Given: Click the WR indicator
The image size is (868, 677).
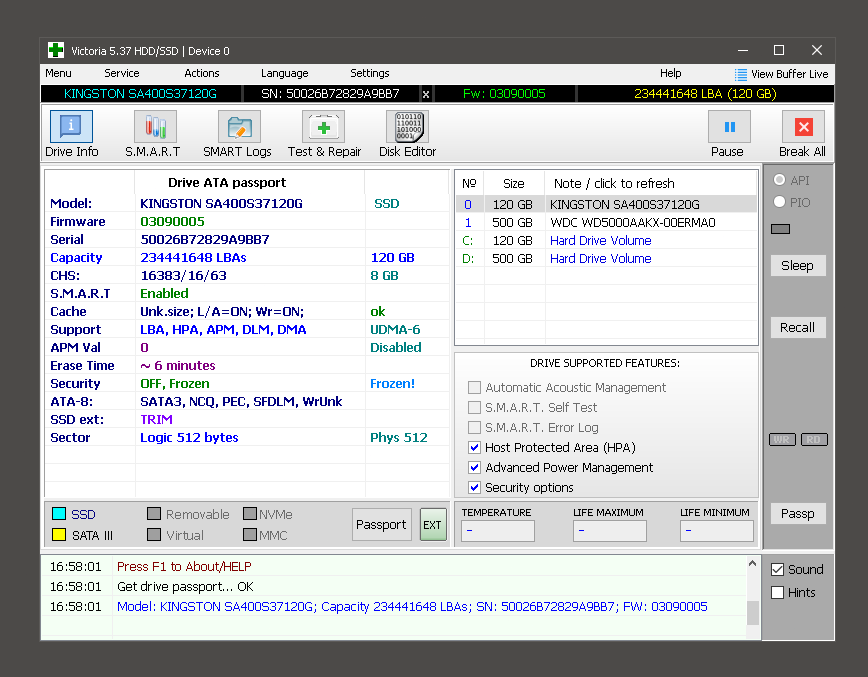Looking at the screenshot, I should click(782, 440).
